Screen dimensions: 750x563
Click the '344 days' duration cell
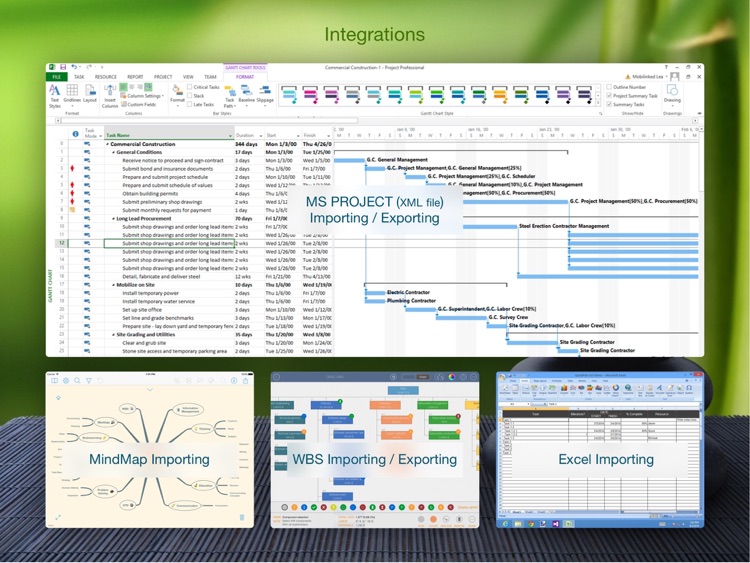pyautogui.click(x=246, y=144)
